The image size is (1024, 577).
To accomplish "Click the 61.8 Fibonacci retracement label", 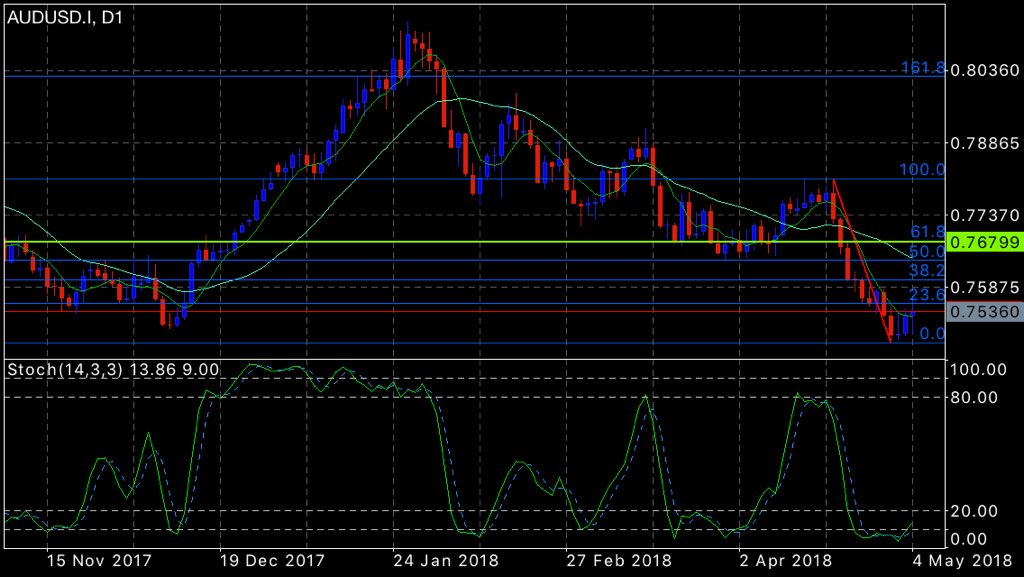I will [925, 231].
